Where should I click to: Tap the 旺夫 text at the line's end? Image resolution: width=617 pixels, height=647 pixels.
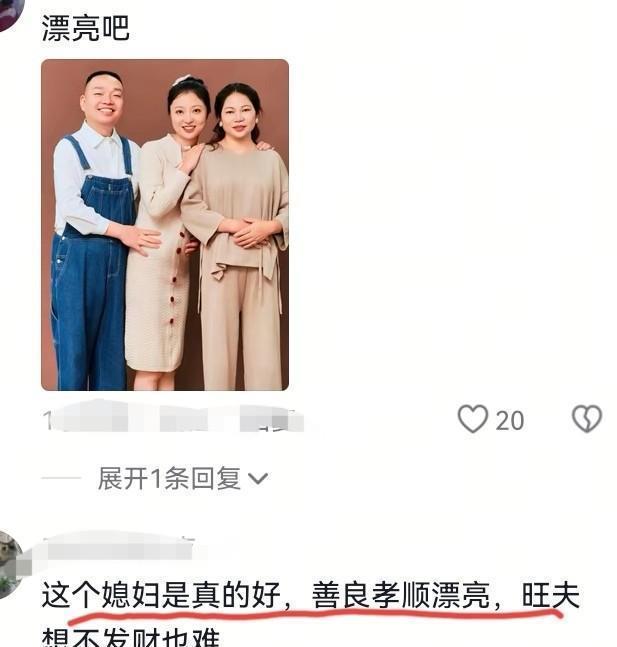tap(551, 595)
